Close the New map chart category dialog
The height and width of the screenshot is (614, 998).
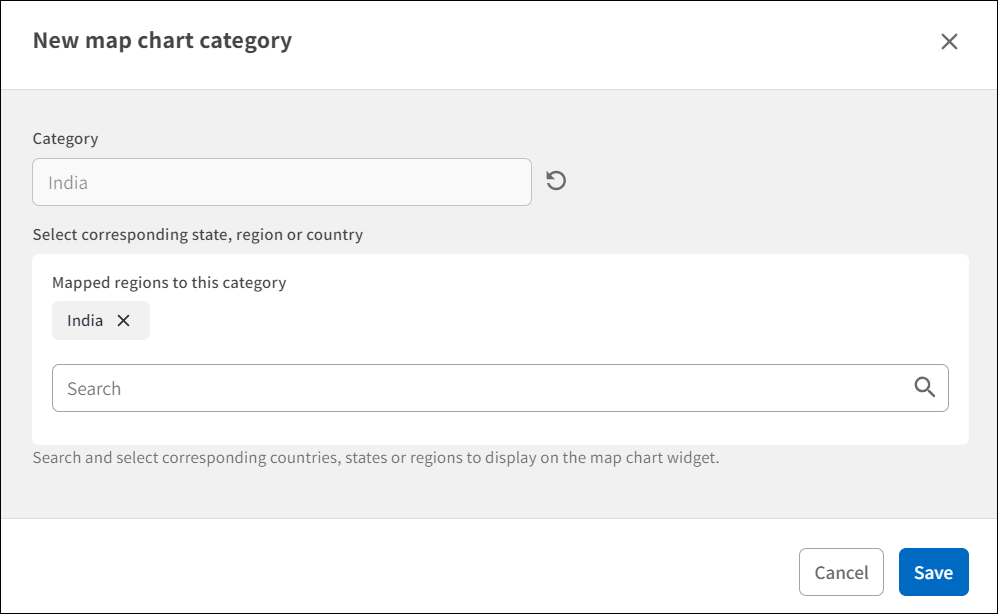[949, 41]
